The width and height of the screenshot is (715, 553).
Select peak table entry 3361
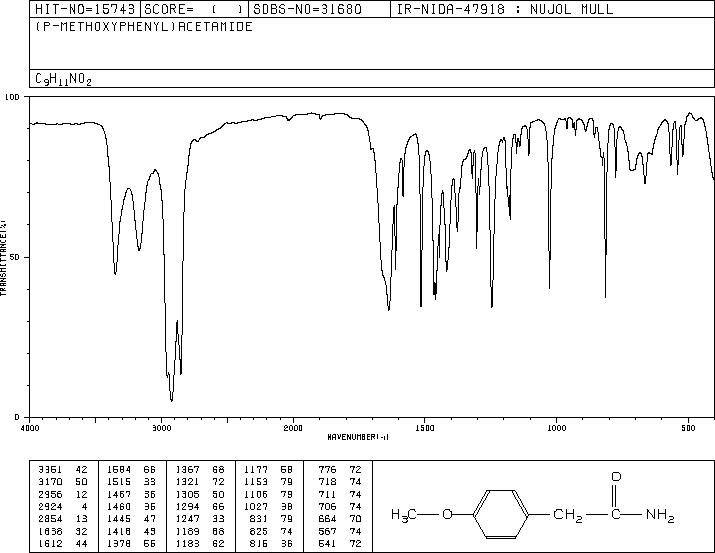pyautogui.click(x=51, y=470)
